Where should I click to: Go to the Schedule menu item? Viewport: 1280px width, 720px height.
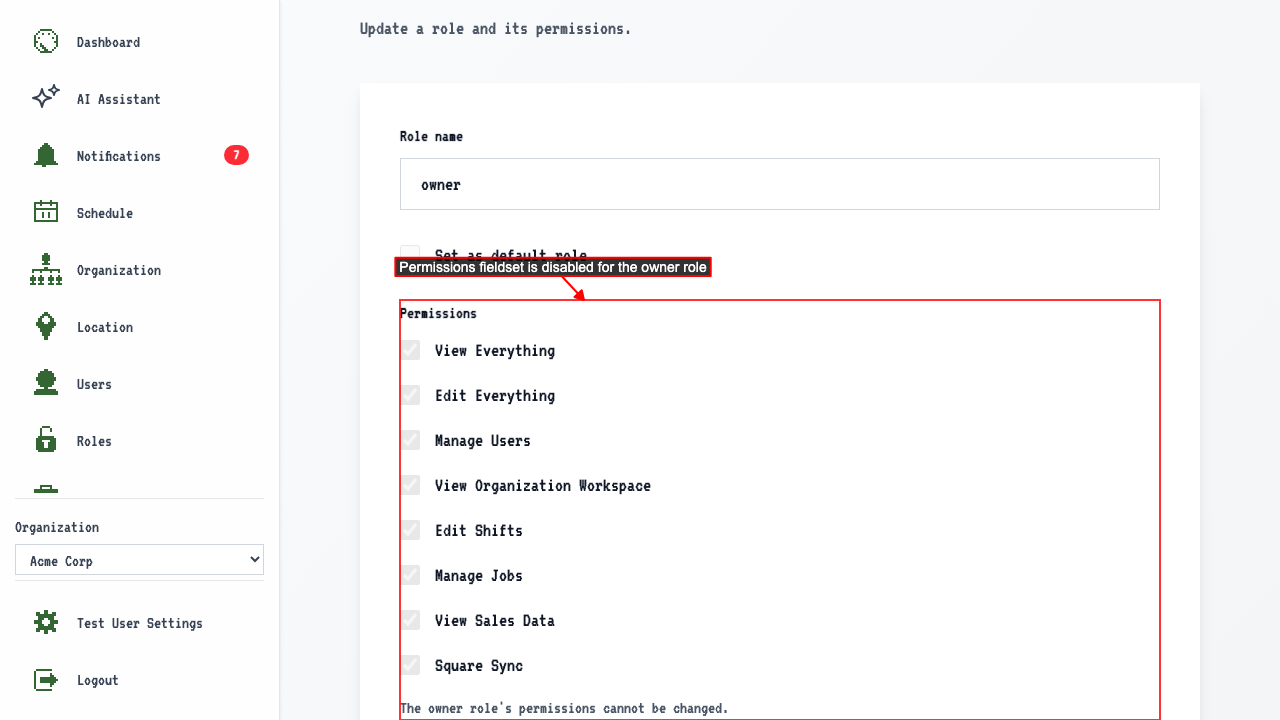coord(105,213)
